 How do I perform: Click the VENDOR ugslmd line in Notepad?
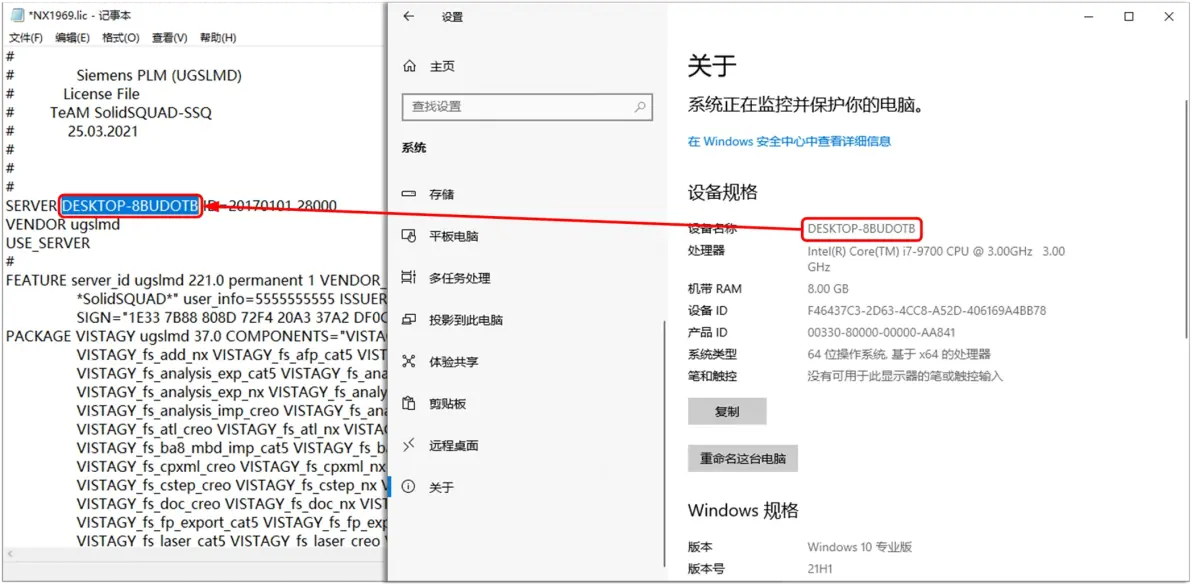pos(62,224)
